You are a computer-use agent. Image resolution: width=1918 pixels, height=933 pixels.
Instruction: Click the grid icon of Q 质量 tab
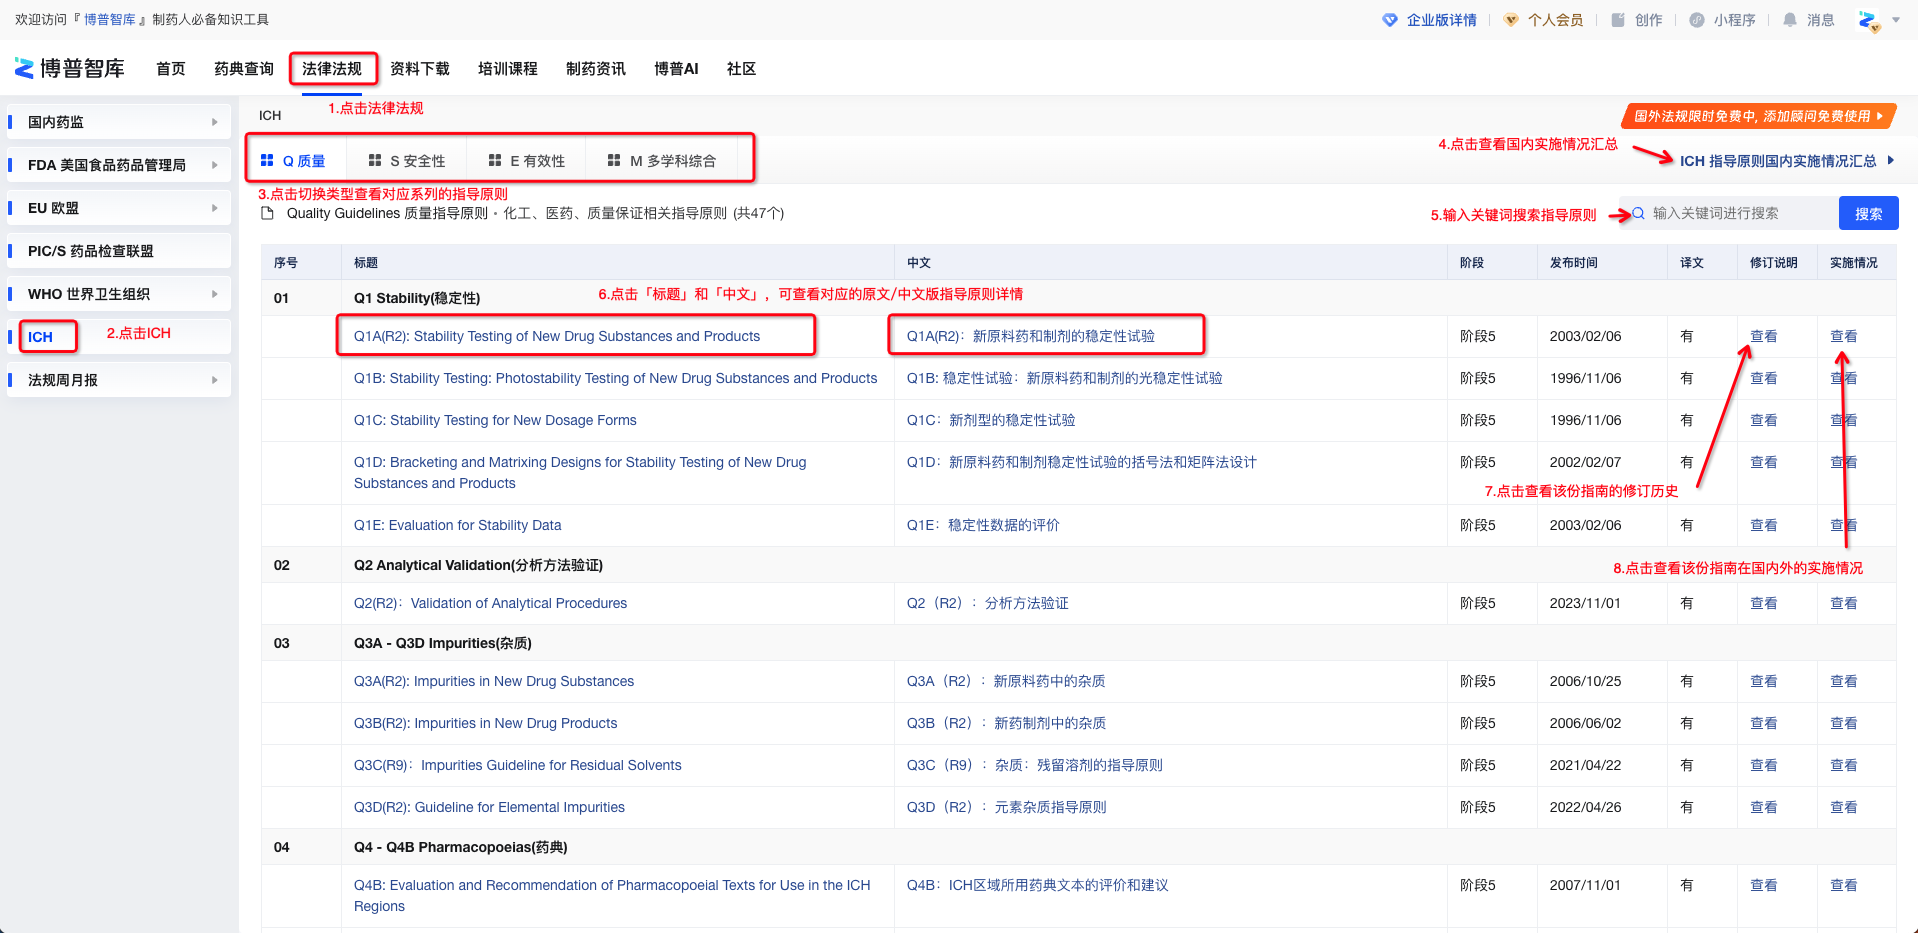[x=267, y=160]
